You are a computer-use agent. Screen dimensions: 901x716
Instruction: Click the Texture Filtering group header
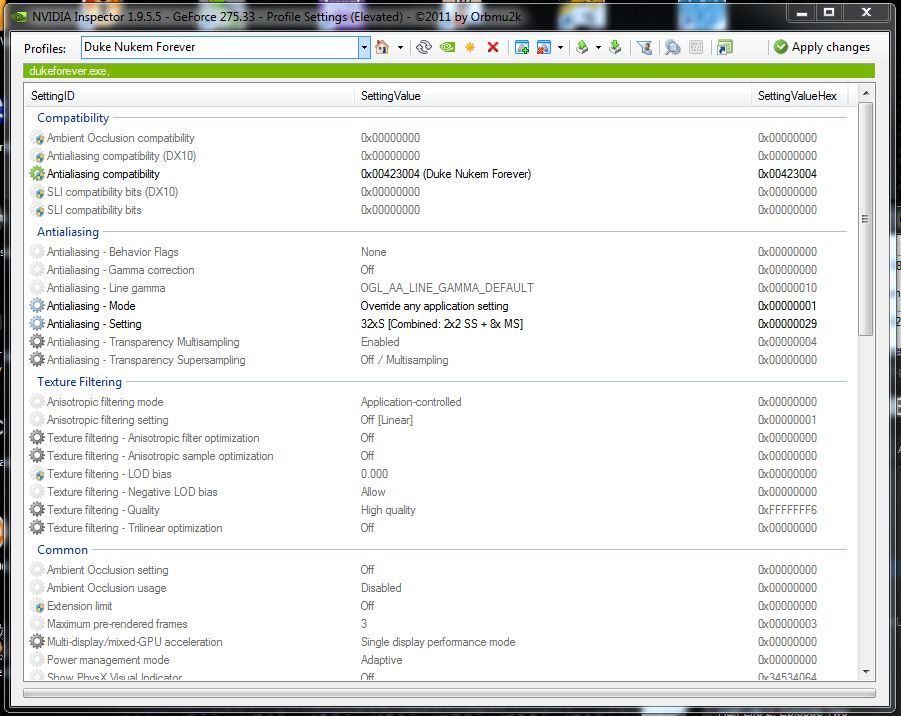click(79, 382)
